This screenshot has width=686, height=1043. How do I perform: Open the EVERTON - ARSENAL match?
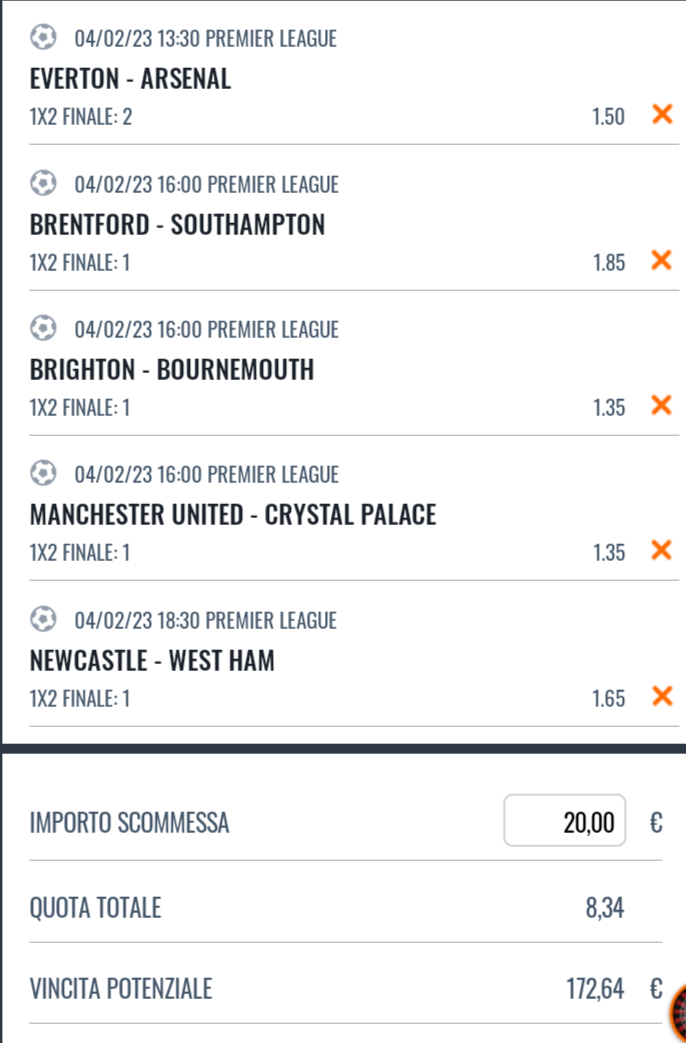tap(131, 79)
